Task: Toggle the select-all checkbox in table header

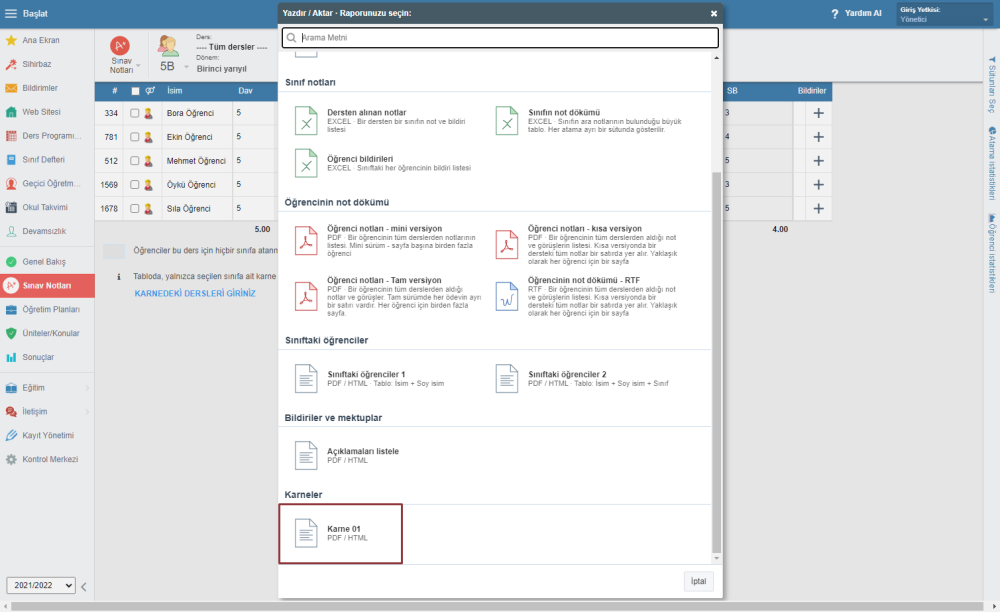Action: (135, 91)
